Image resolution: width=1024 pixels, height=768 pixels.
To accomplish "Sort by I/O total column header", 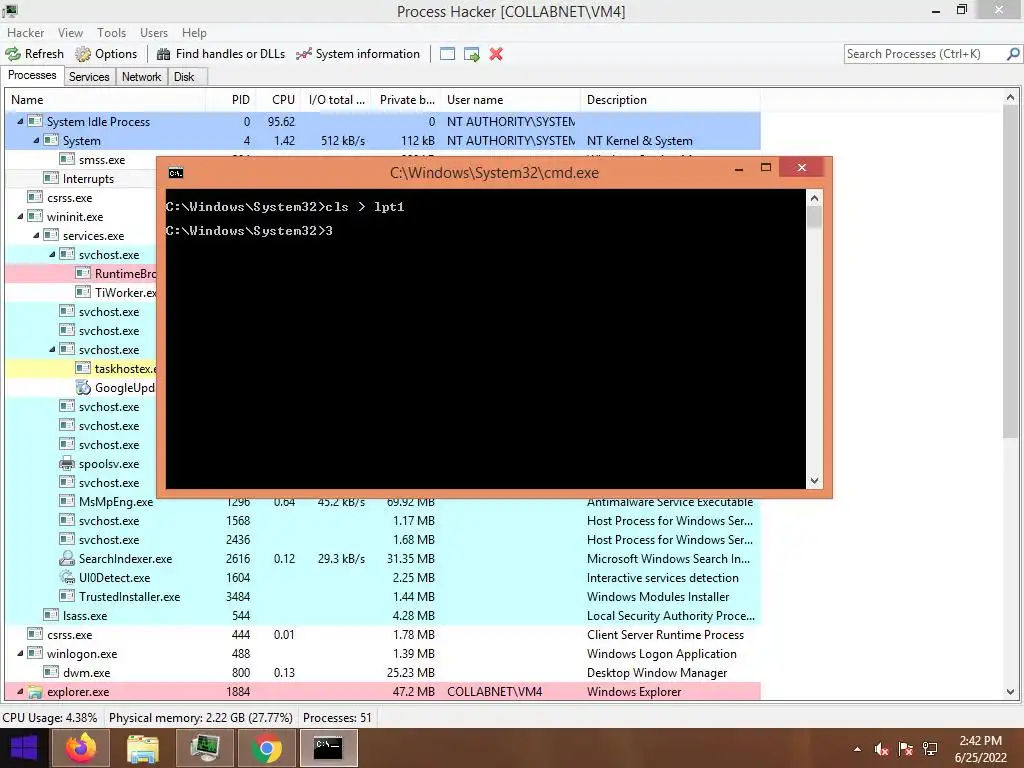I will coord(336,100).
